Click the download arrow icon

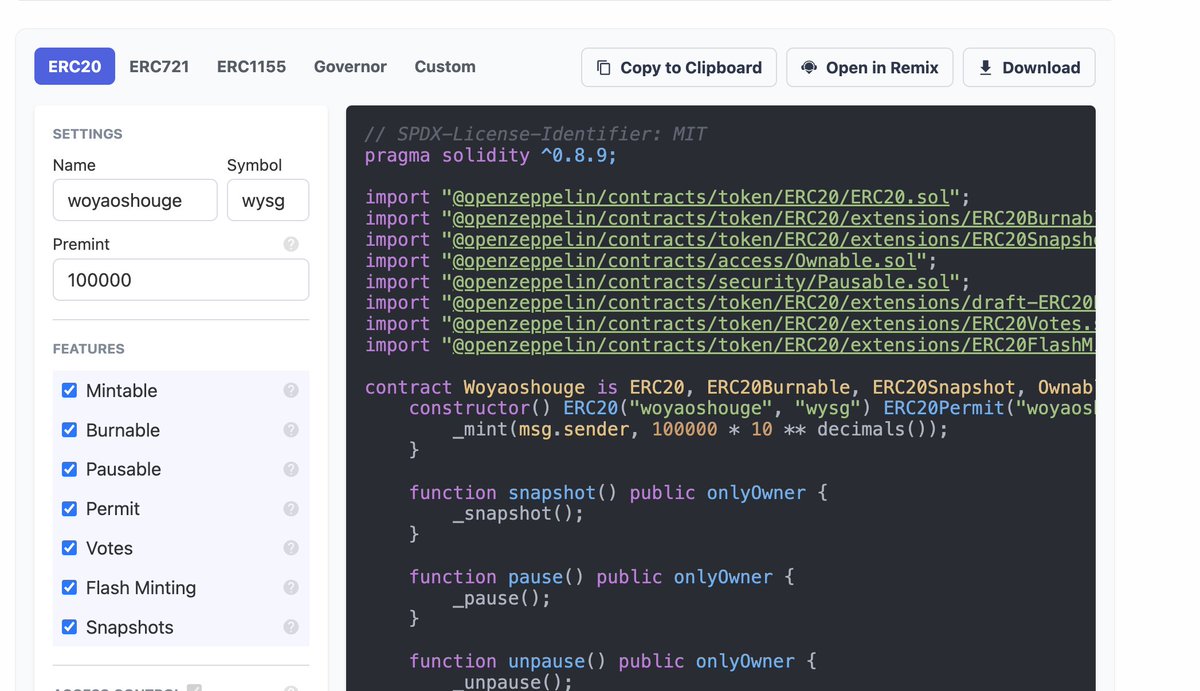[984, 67]
